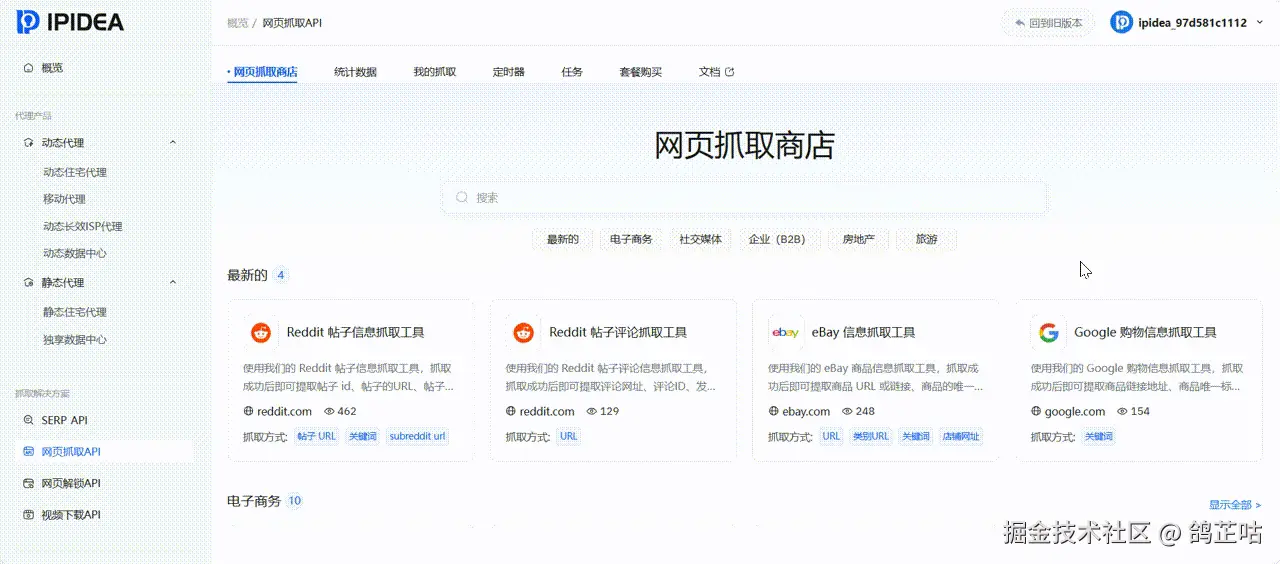The image size is (1280, 564).
Task: Click the external link icon beside 文档
Action: pos(729,72)
